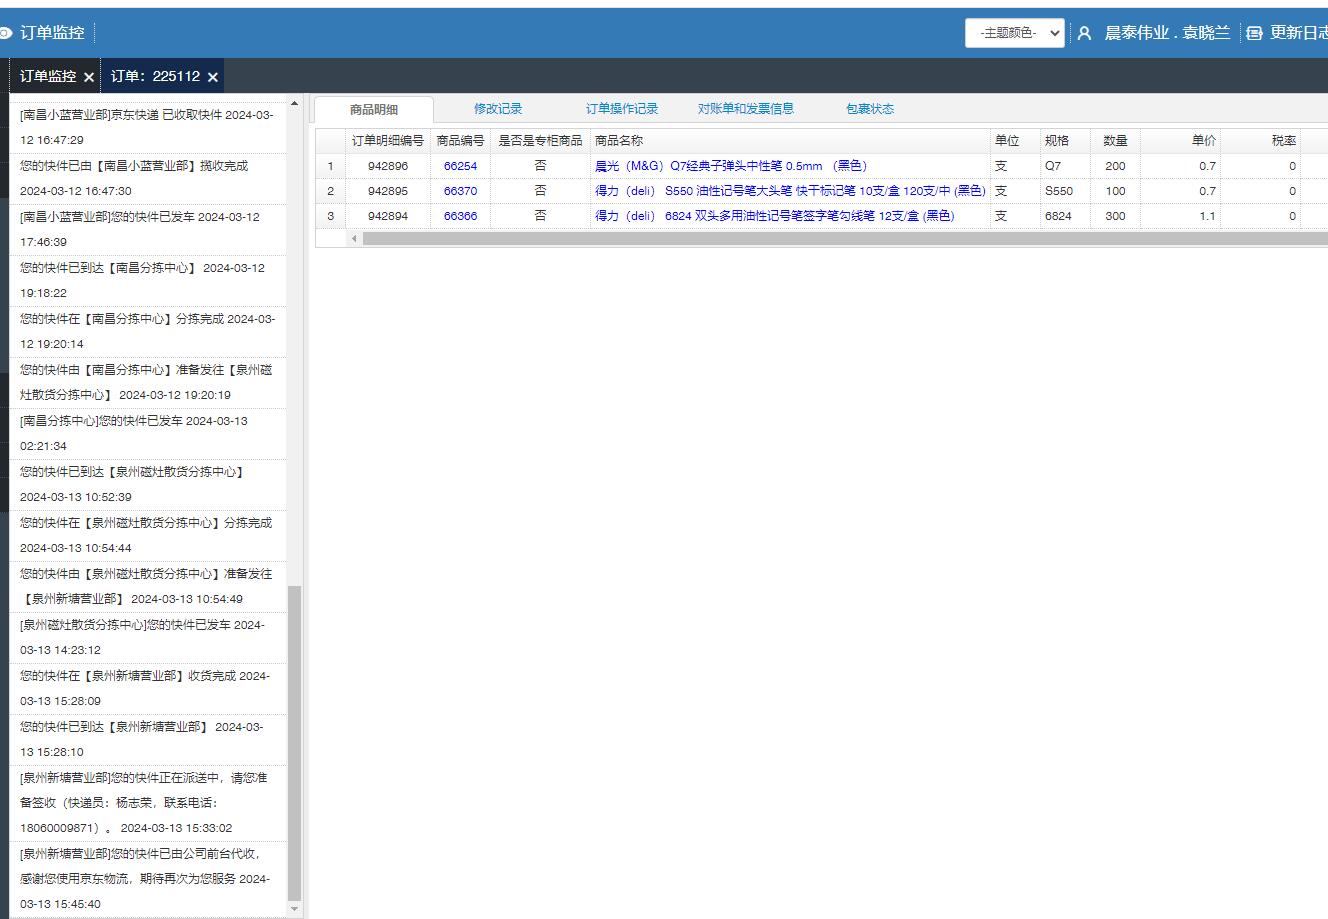Screen dimensions: 1328x919
Task: Click the 【泉州磁灶散货分拣中心】分拣完成 log entry
Action: point(148,535)
